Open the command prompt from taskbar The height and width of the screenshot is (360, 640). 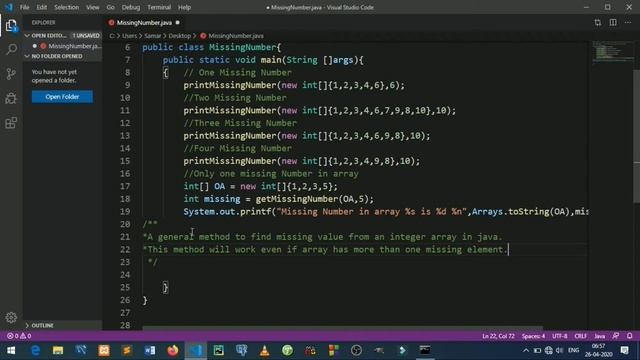[x=425, y=350]
